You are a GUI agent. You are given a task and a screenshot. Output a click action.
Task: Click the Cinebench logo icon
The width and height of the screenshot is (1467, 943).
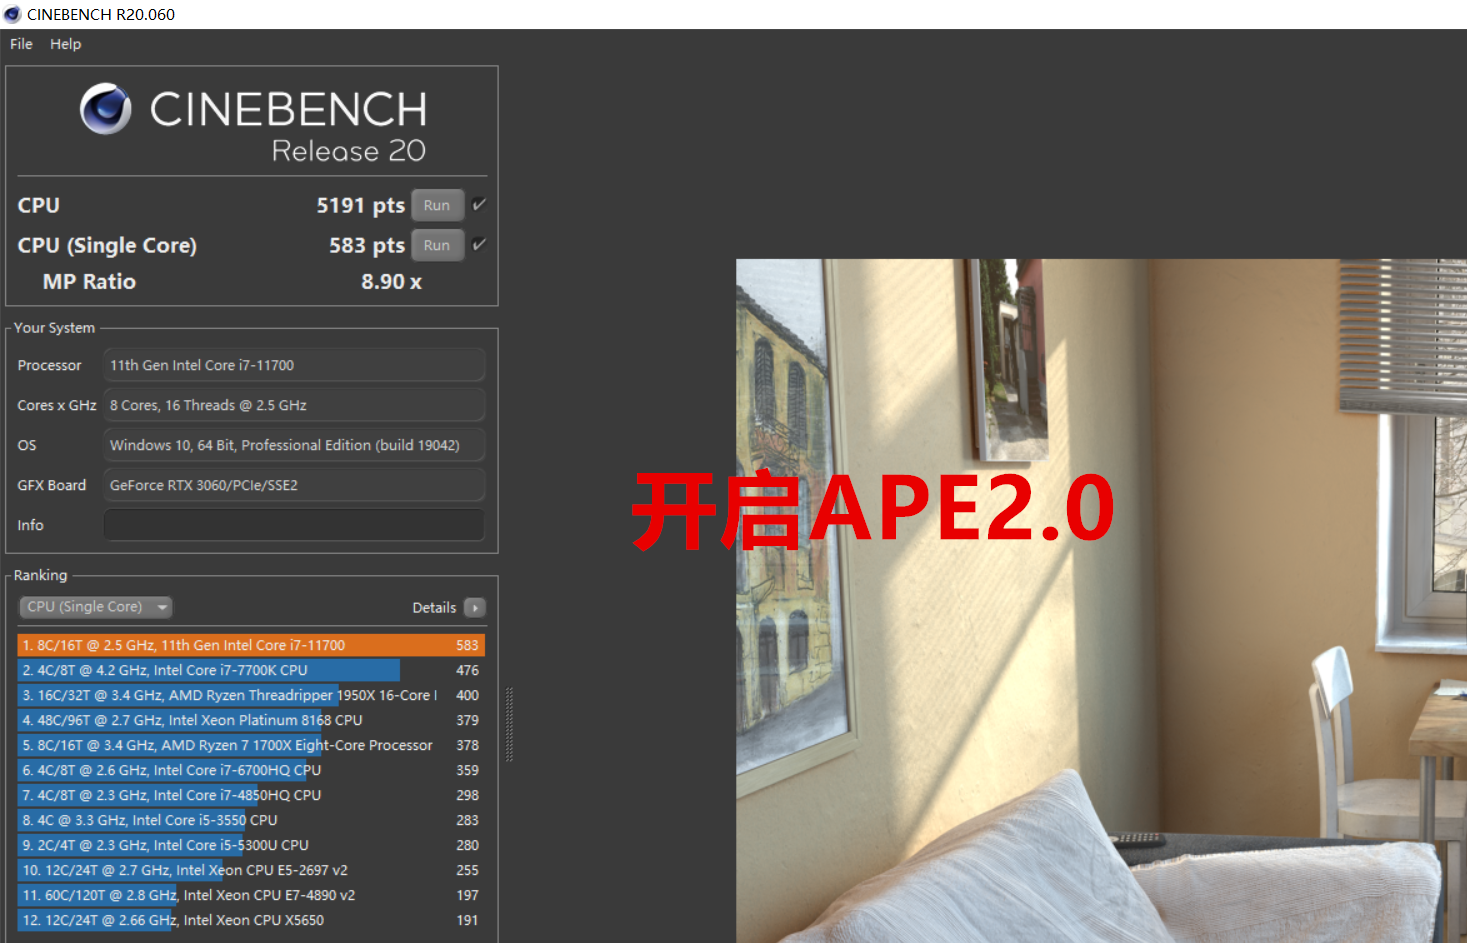coord(106,109)
